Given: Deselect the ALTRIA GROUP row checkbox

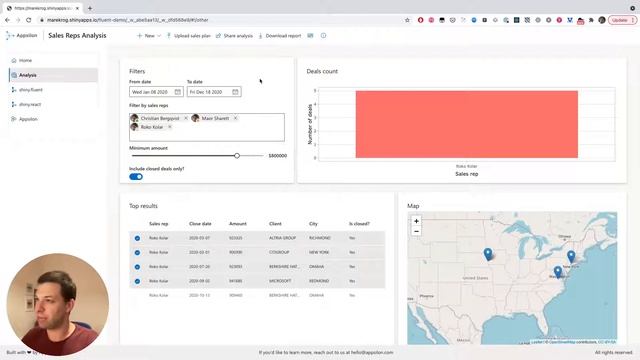Looking at the screenshot, I should pos(137,238).
